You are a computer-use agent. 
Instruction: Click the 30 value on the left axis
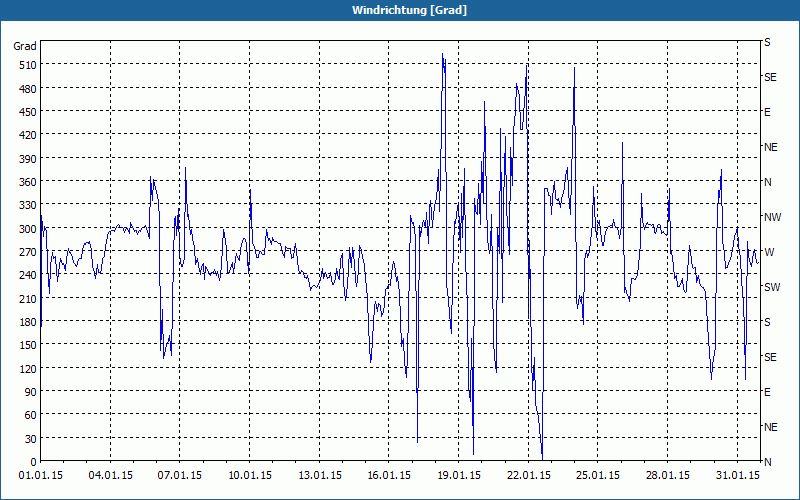[31, 439]
